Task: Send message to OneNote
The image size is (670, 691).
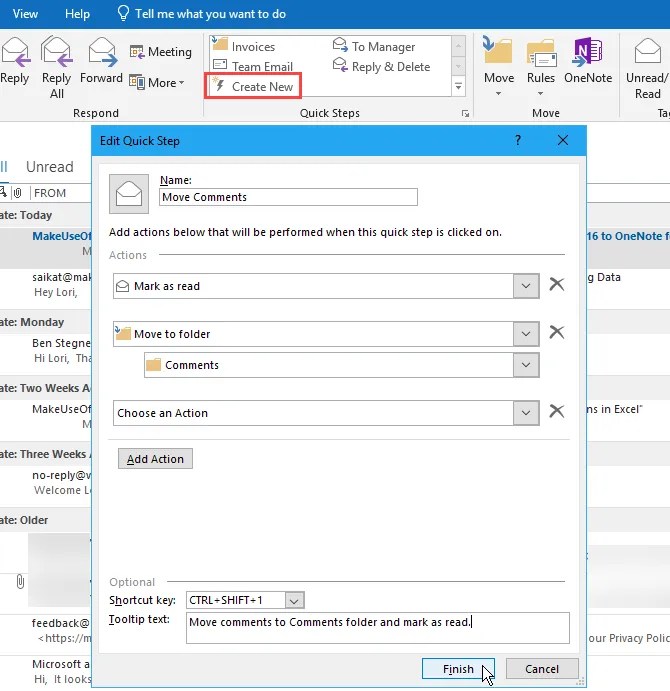Action: pyautogui.click(x=588, y=61)
